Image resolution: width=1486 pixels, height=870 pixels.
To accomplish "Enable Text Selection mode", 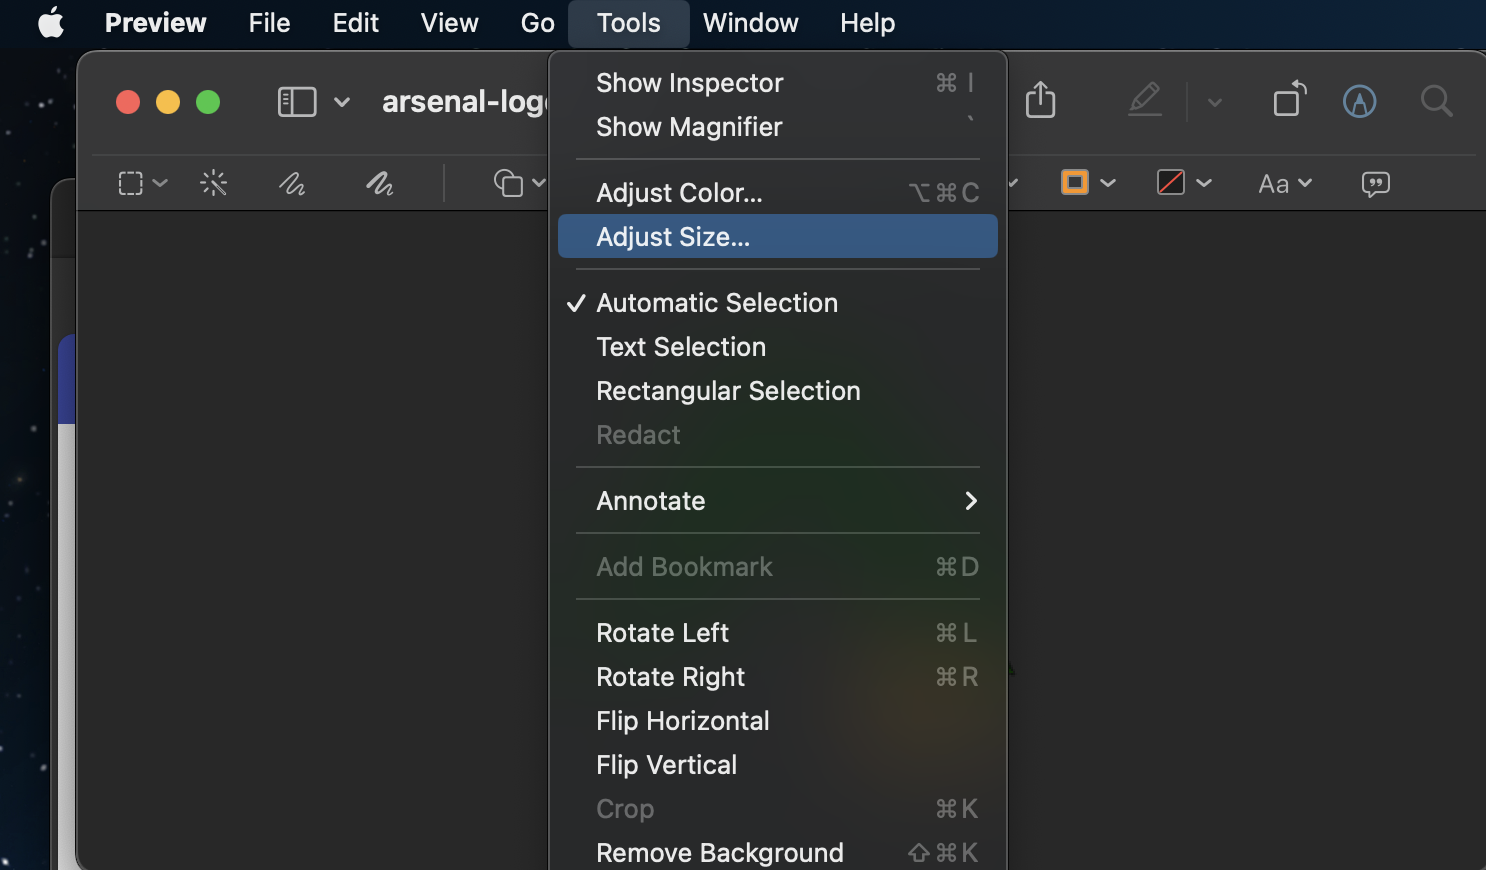I will [680, 347].
